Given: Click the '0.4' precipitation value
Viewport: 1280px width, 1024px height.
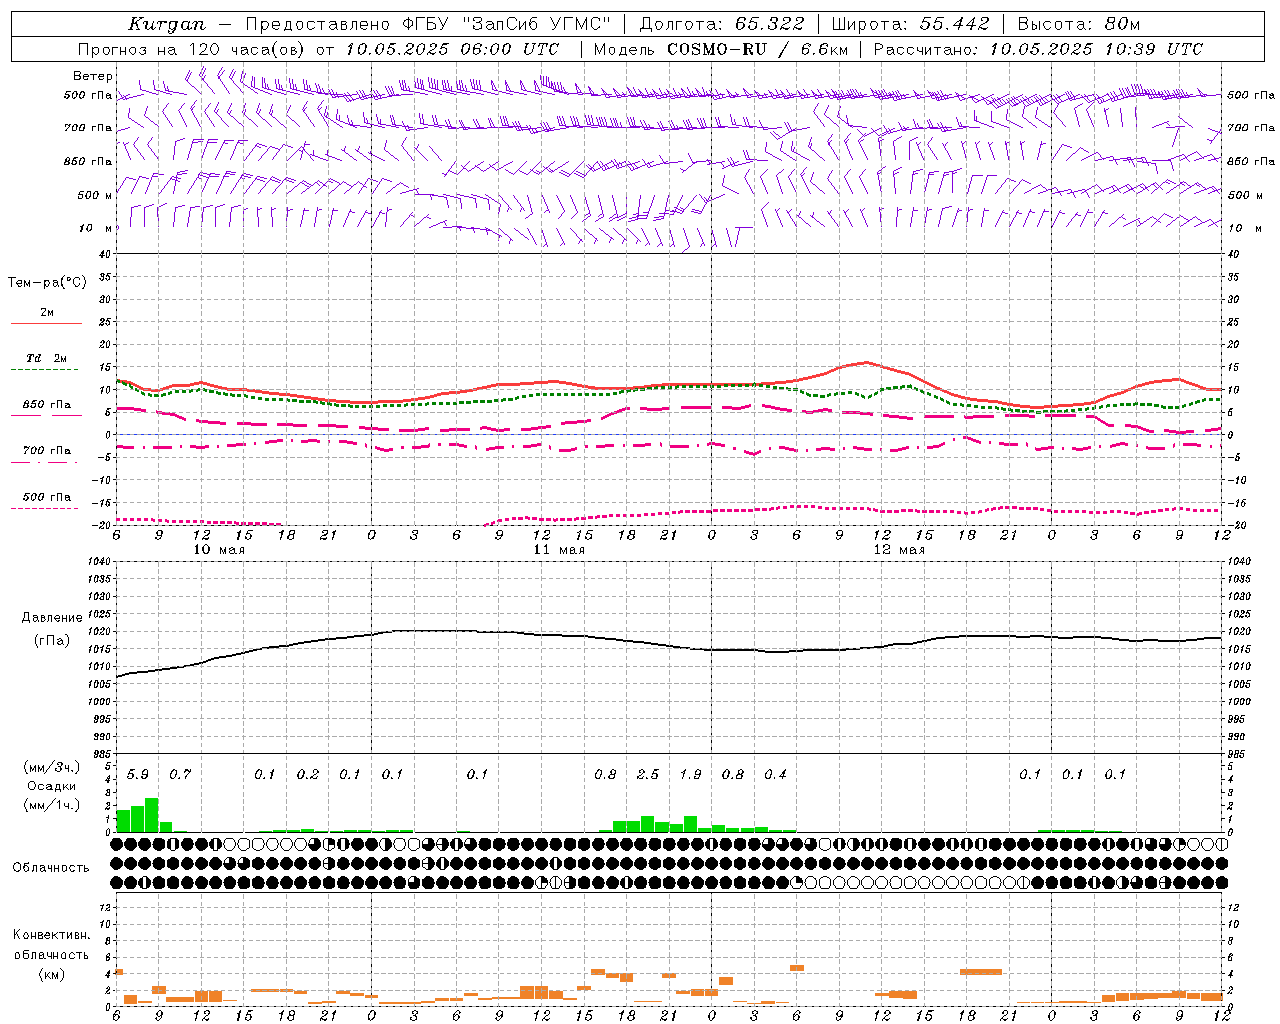Looking at the screenshot, I should pyautogui.click(x=775, y=774).
